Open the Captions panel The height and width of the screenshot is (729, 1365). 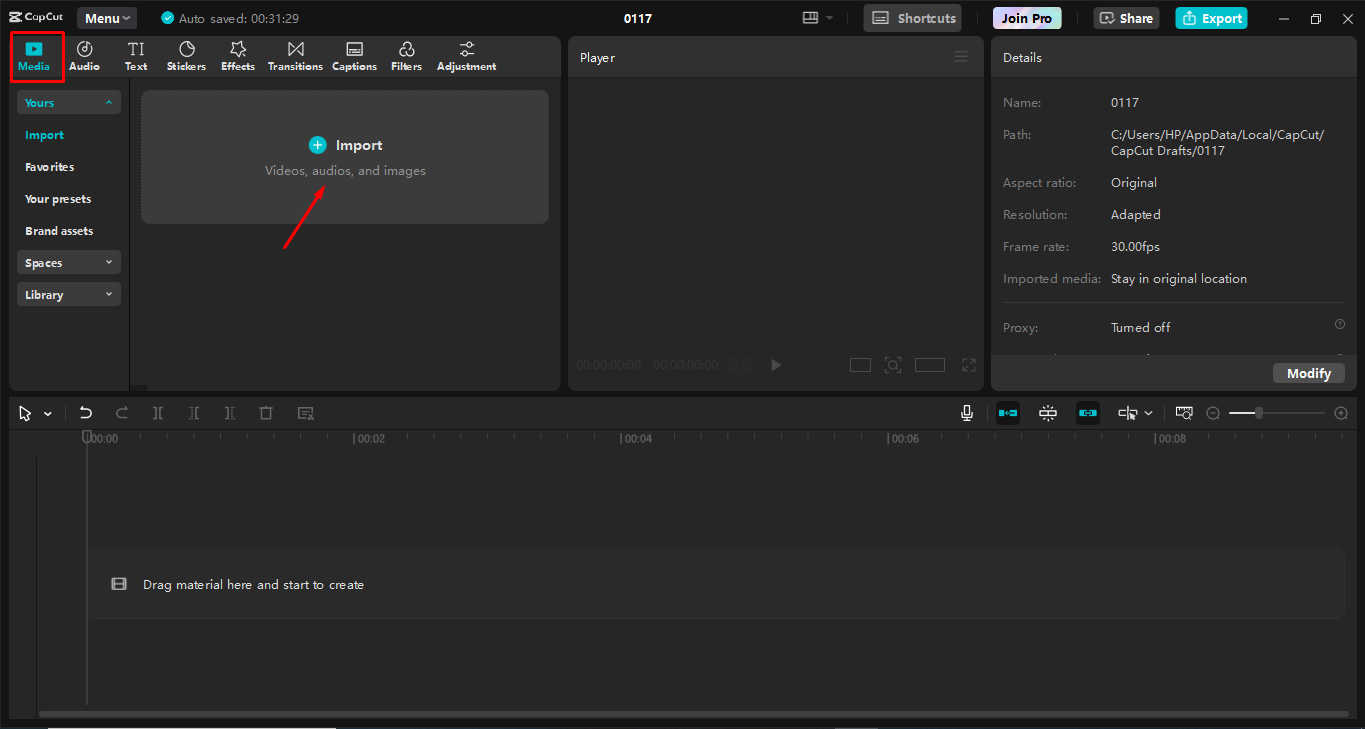tap(354, 55)
